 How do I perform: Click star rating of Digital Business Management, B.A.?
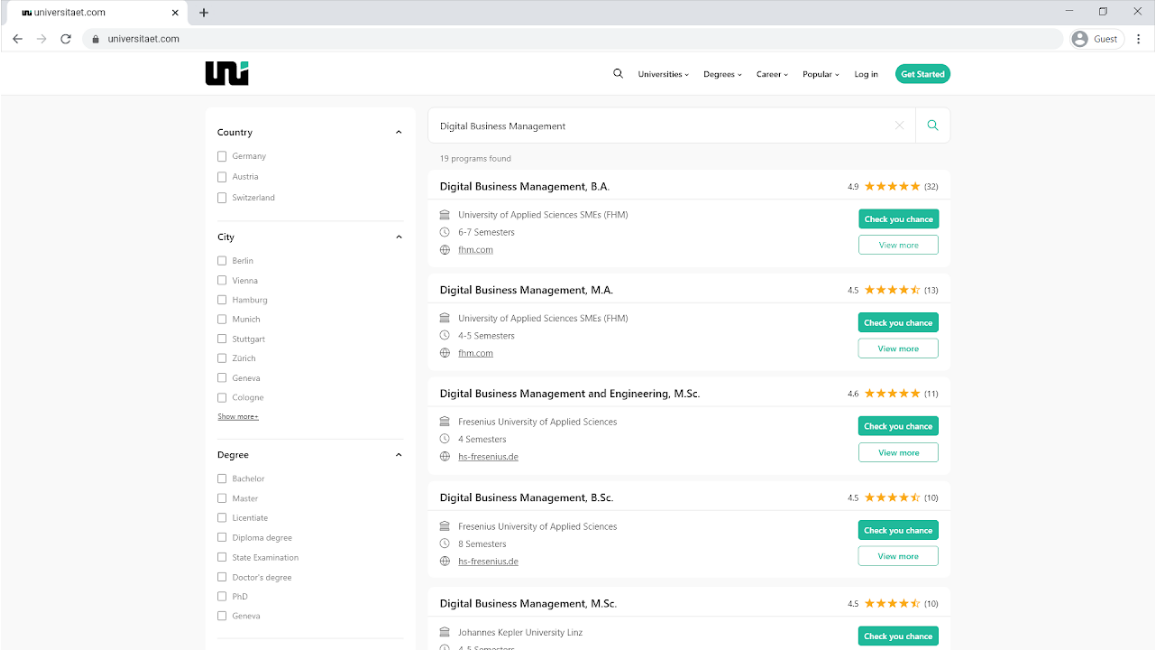tap(892, 186)
